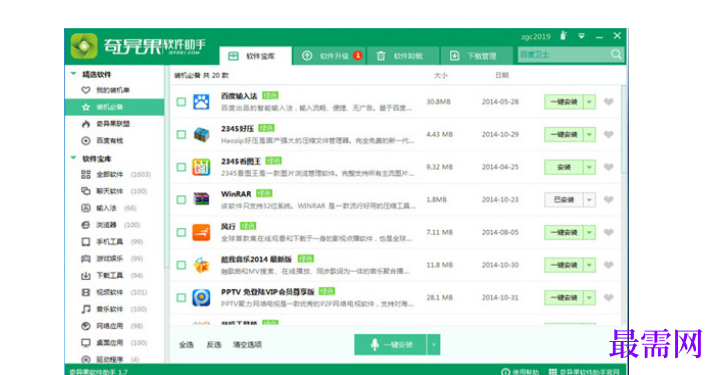This screenshot has height=375, width=721.
Task: Favorite 百度输入法 with heart icon
Action: point(608,102)
